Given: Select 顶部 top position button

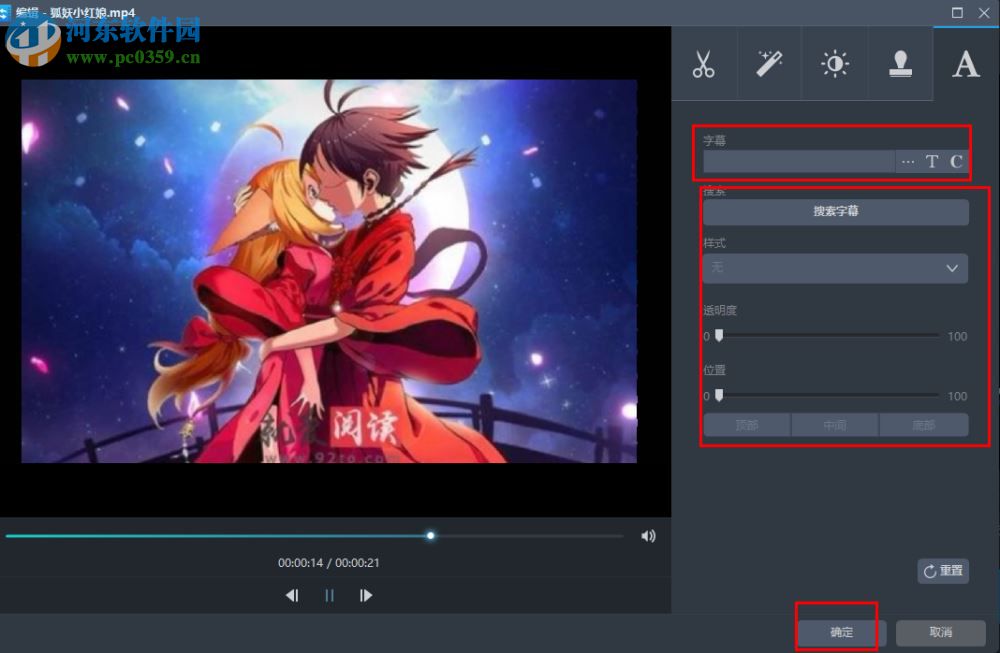Looking at the screenshot, I should coord(747,425).
